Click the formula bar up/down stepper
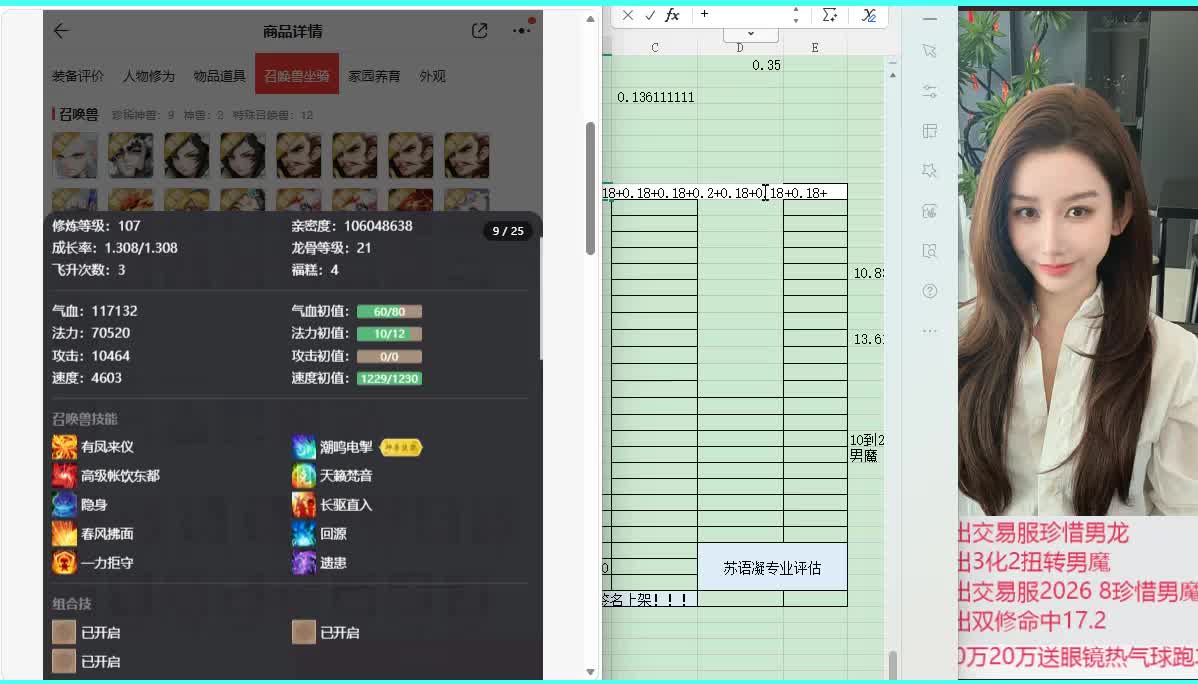The image size is (1198, 684). pyautogui.click(x=796, y=15)
